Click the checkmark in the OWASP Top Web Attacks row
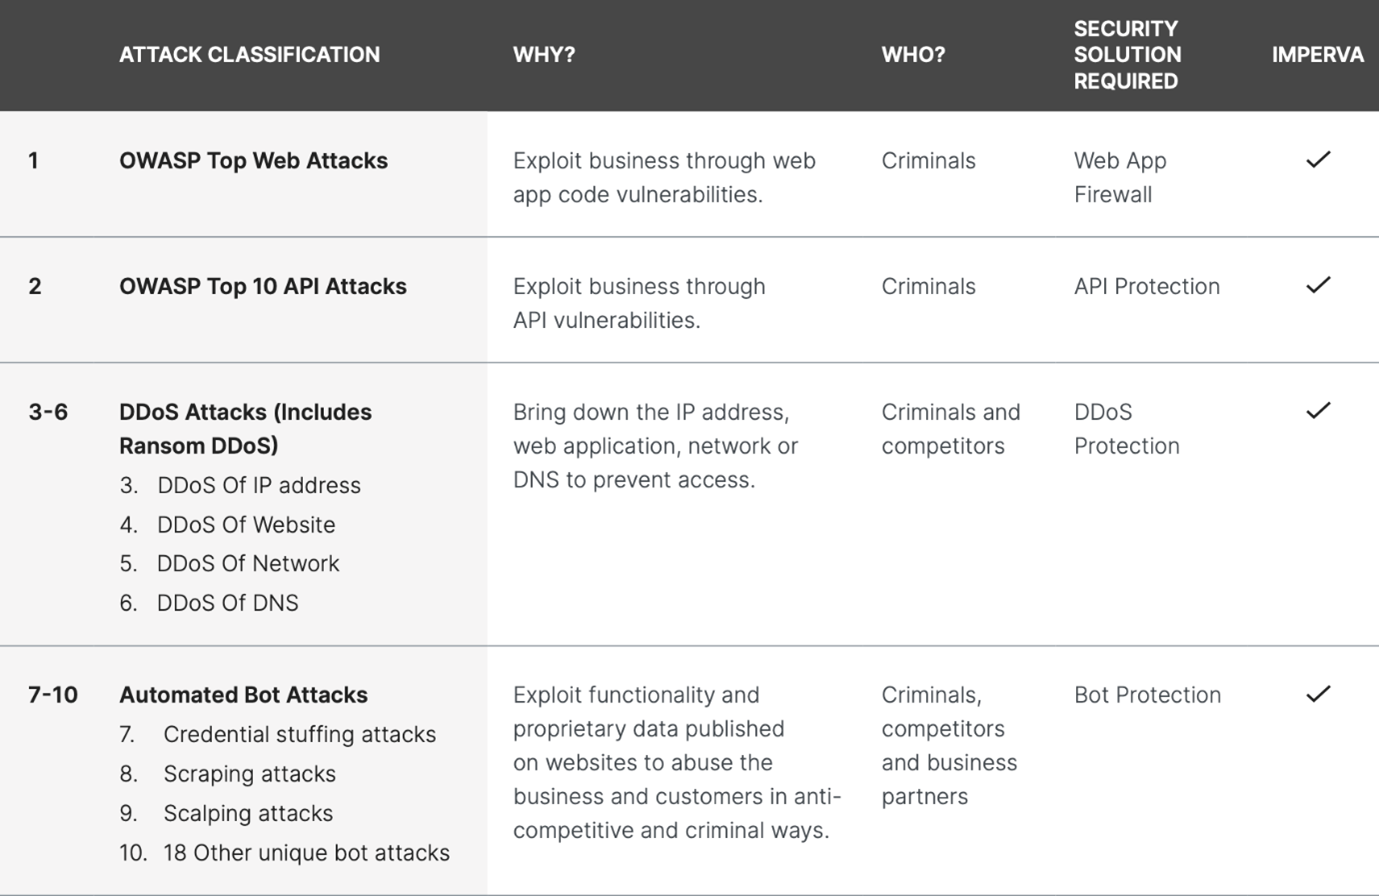The width and height of the screenshot is (1379, 896). (x=1318, y=159)
